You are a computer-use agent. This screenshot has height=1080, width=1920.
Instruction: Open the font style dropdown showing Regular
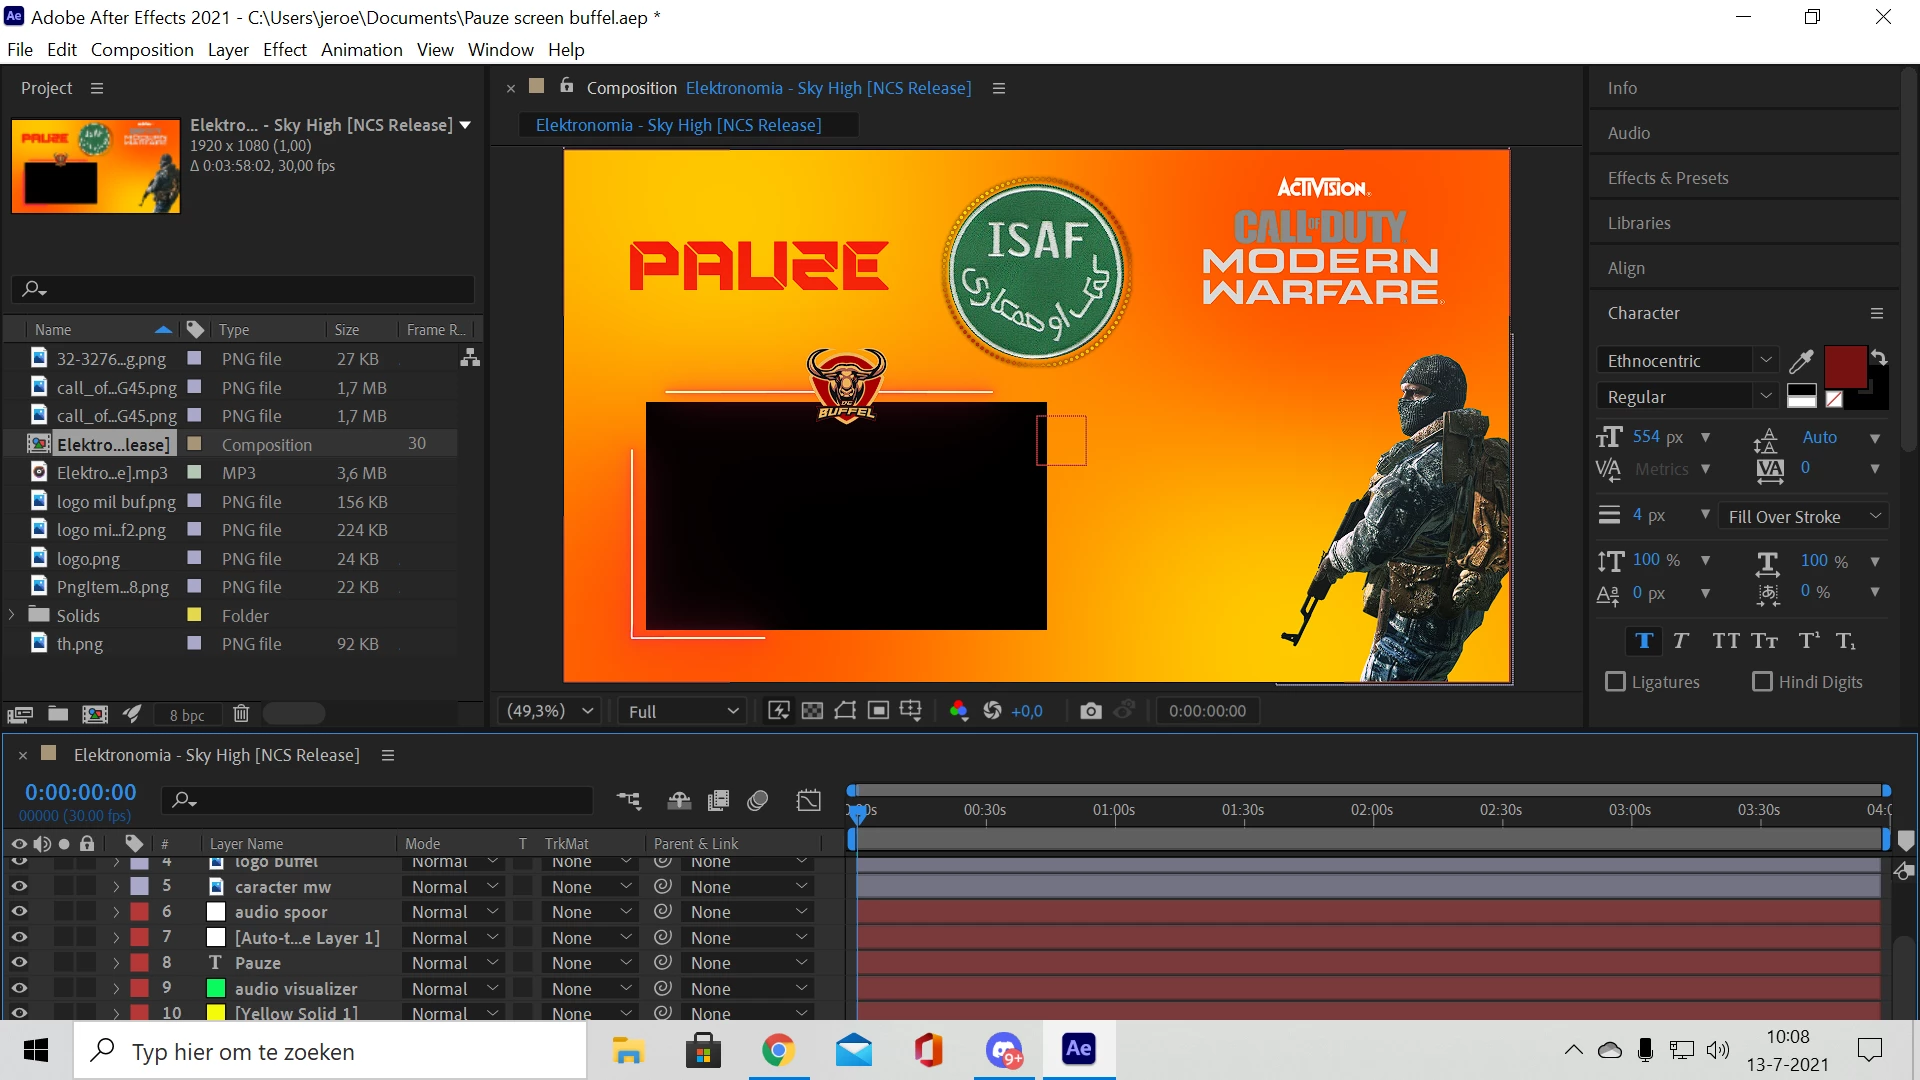[1686, 397]
